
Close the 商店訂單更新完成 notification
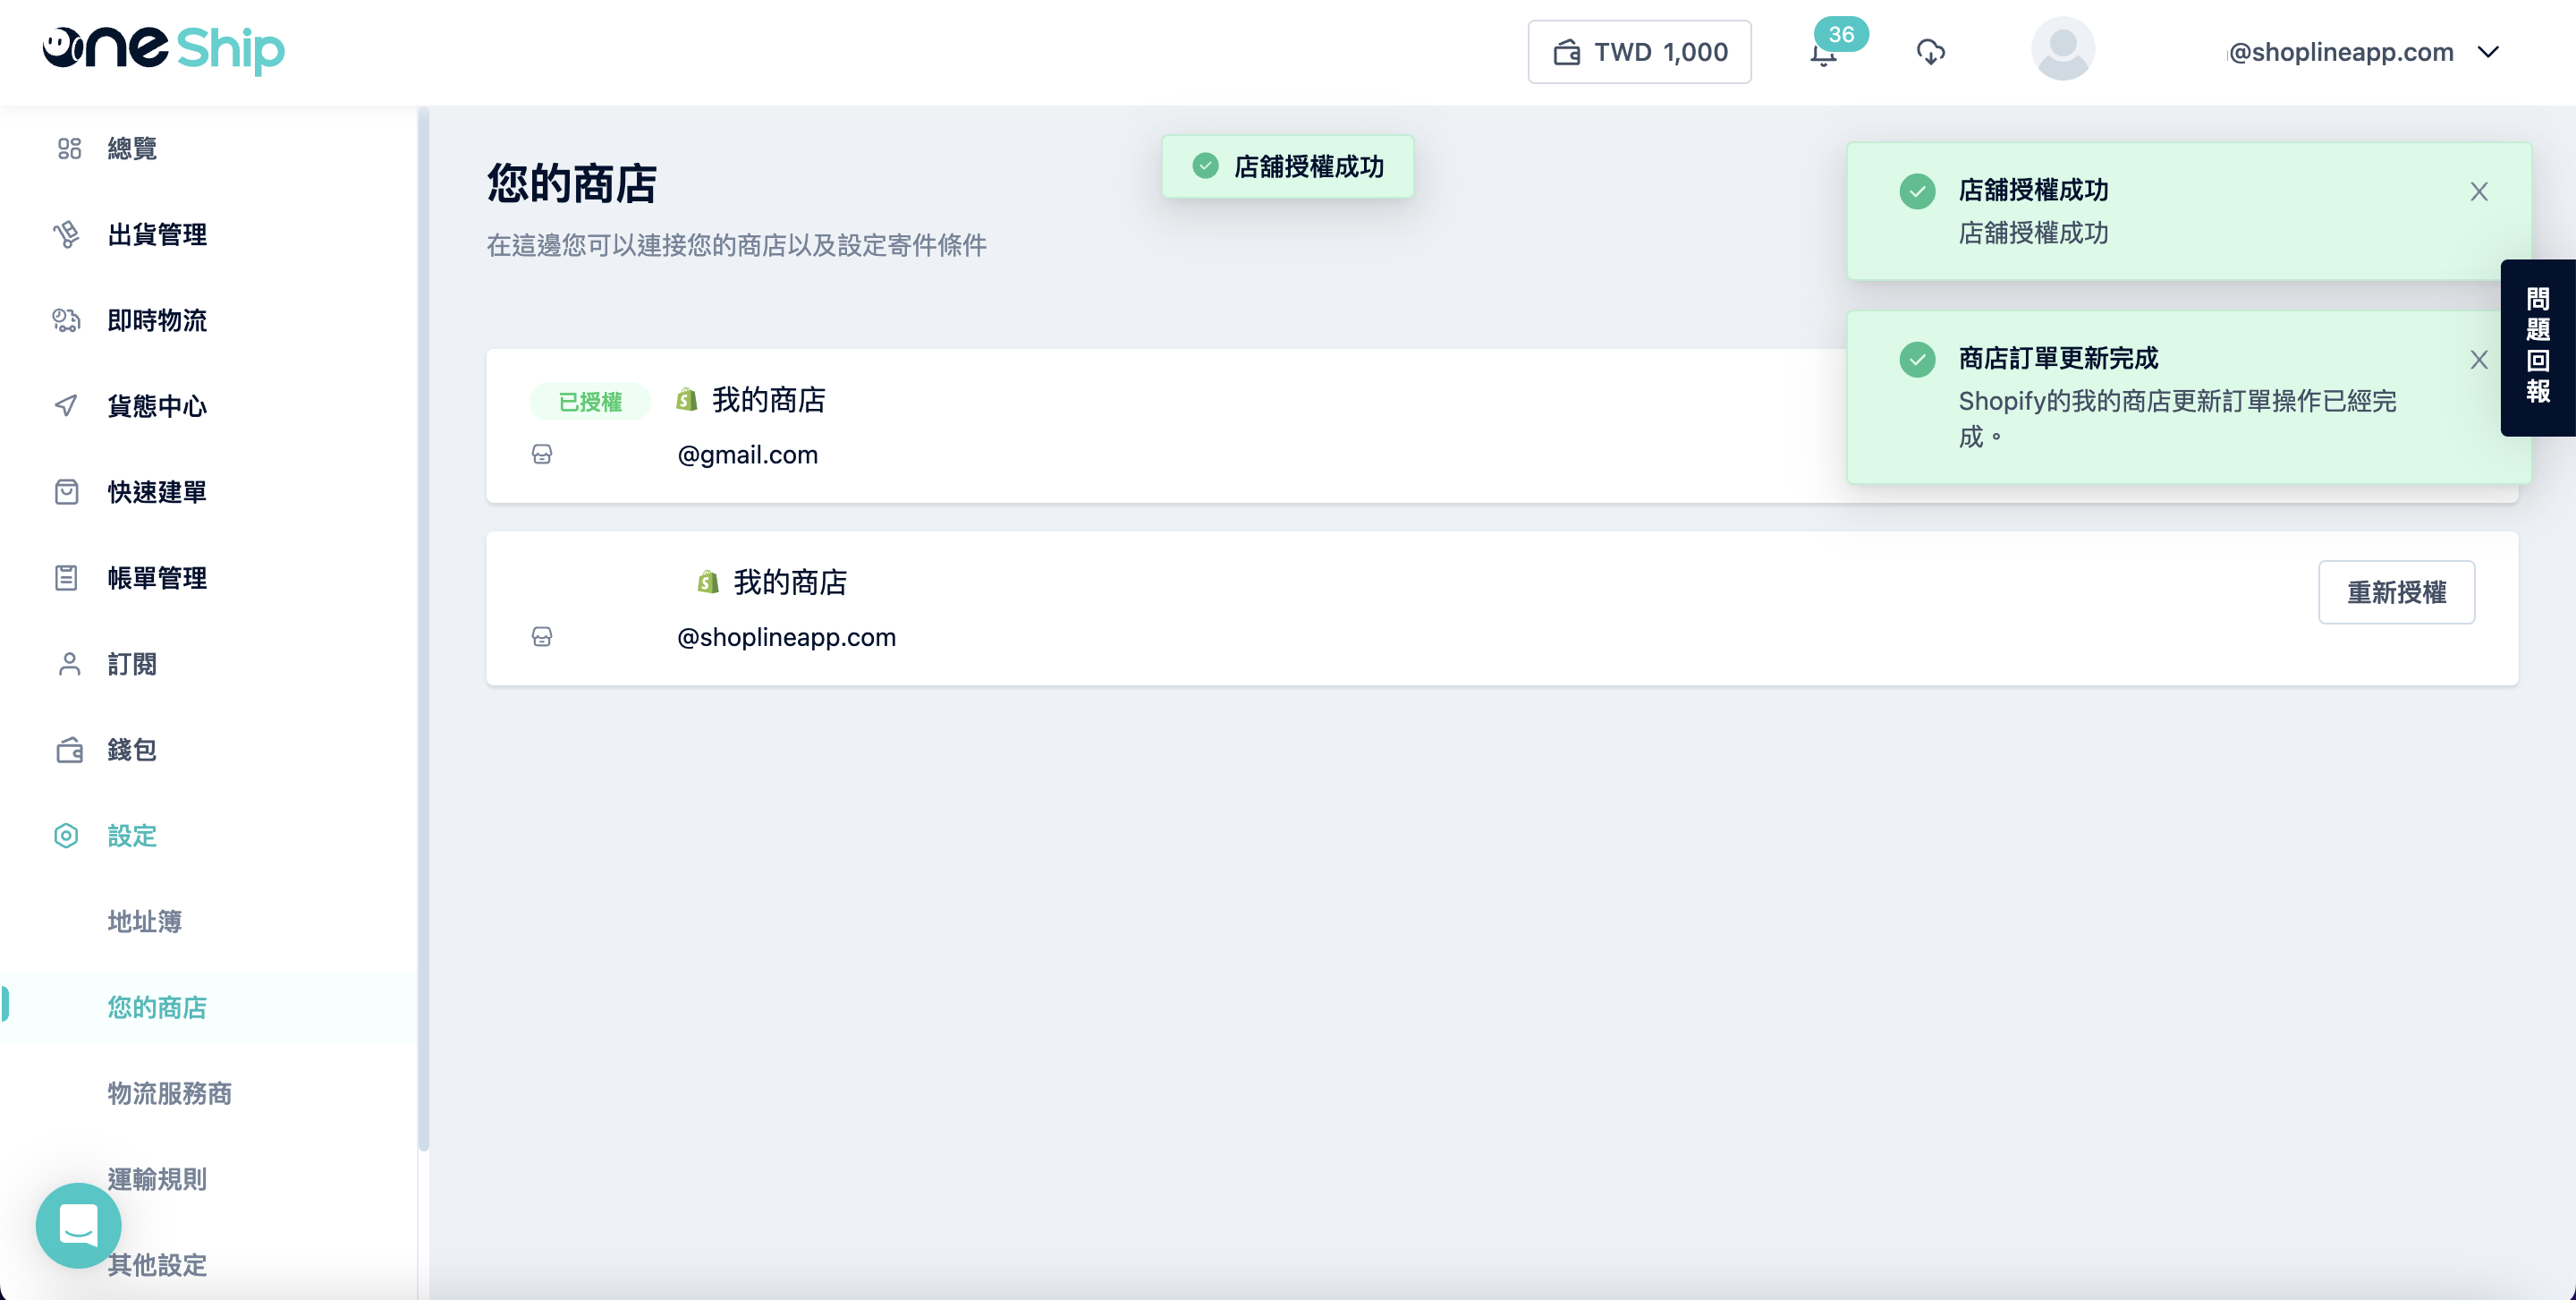(x=2478, y=359)
